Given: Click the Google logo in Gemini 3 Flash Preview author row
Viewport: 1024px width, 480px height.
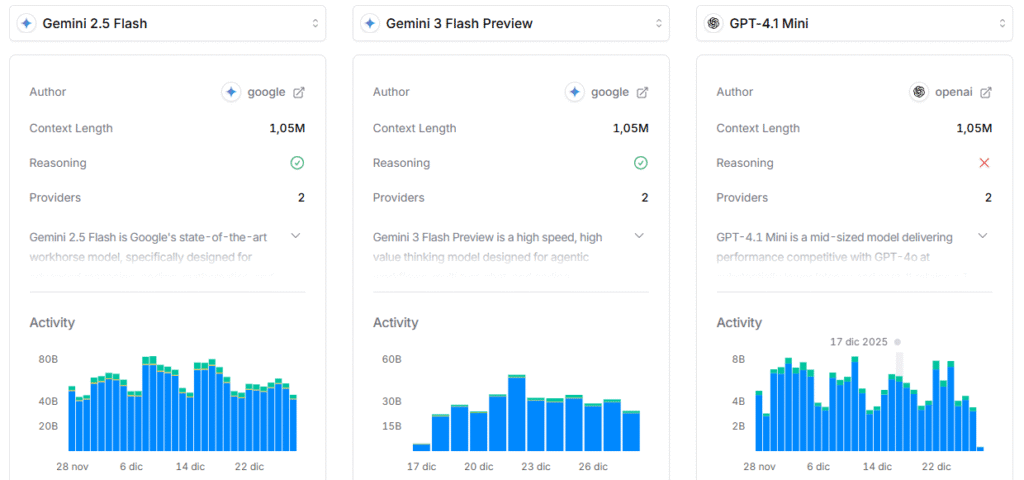Looking at the screenshot, I should point(575,92).
